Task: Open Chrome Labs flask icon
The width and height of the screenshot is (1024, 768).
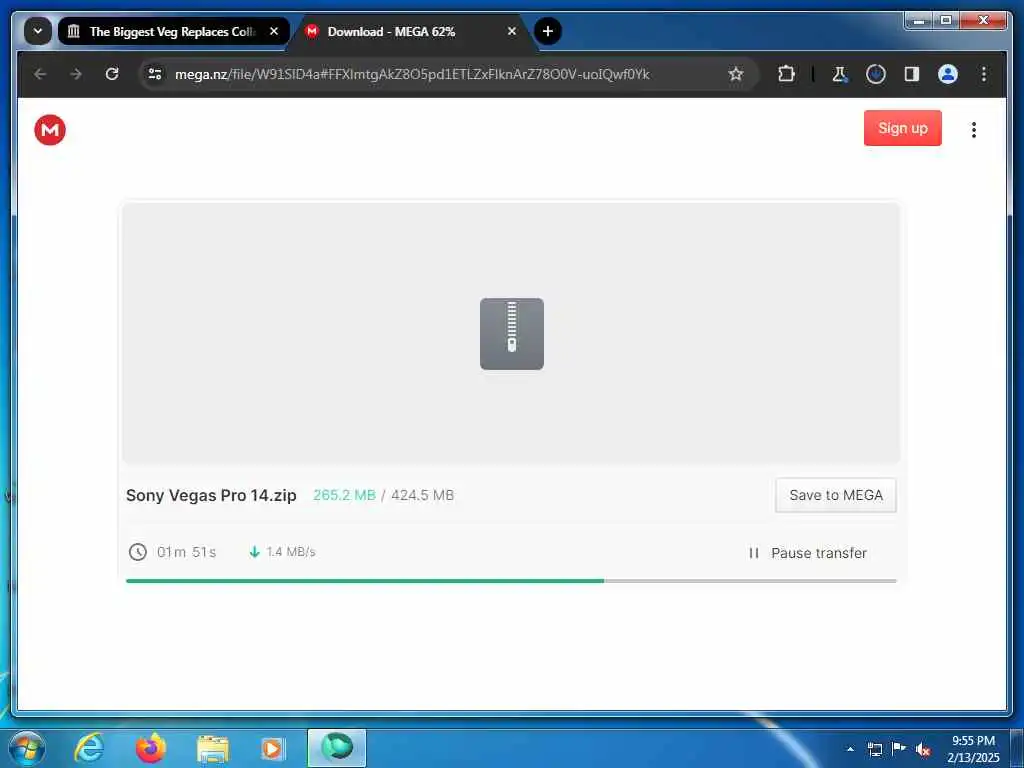Action: click(x=840, y=74)
